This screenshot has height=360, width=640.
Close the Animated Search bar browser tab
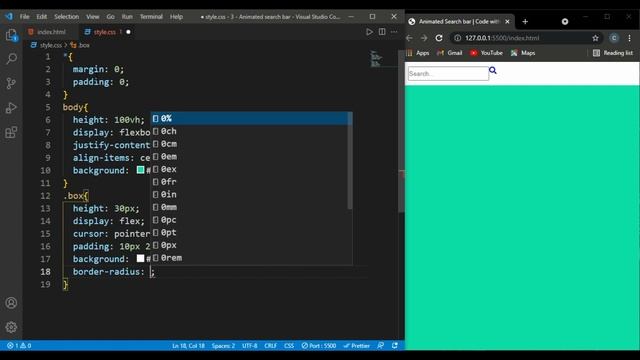pos(507,22)
